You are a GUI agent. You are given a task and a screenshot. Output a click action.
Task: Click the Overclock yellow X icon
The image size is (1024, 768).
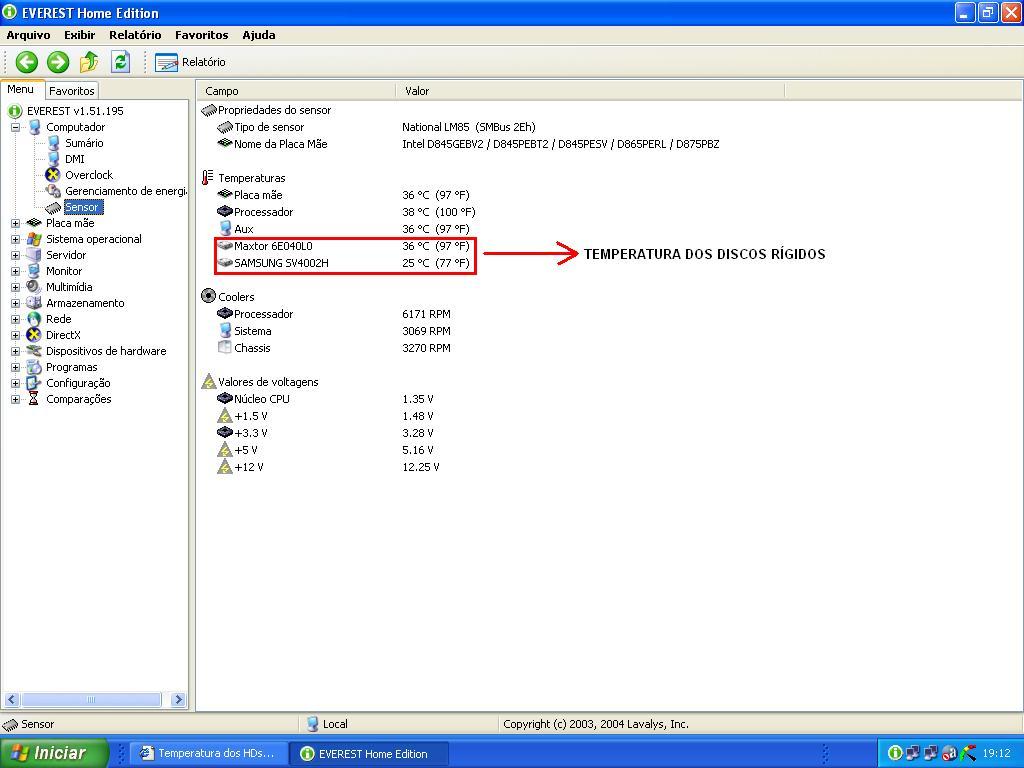coord(53,175)
